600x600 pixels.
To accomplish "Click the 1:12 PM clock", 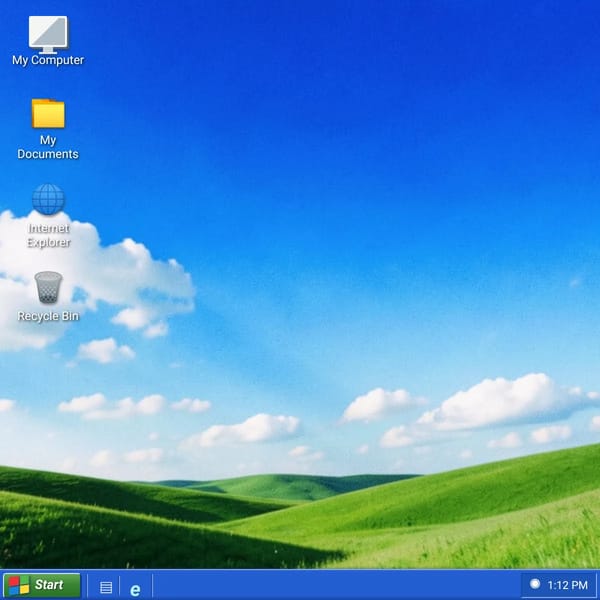I will 567,585.
